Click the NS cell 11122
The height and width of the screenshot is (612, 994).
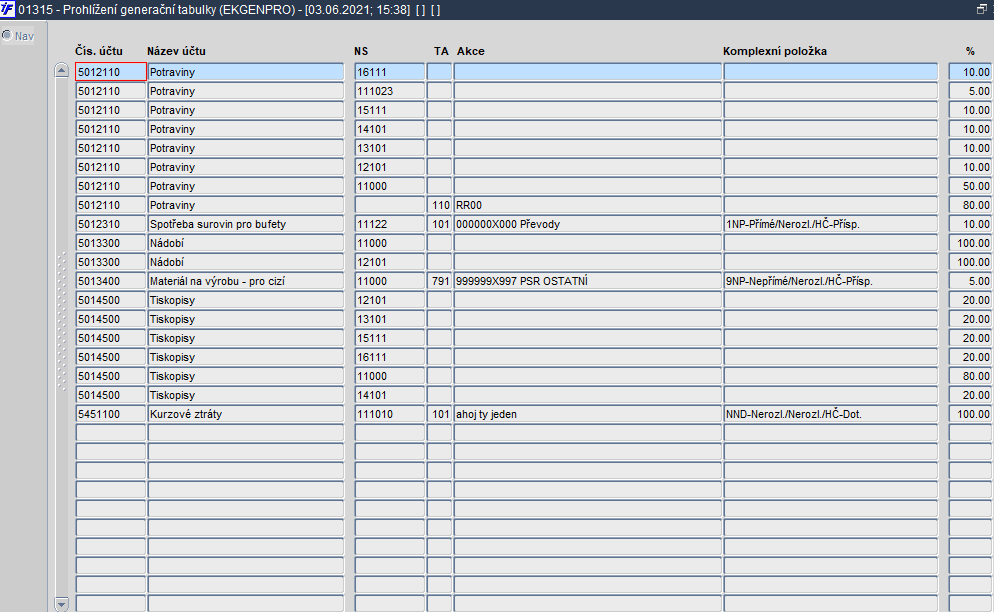389,224
